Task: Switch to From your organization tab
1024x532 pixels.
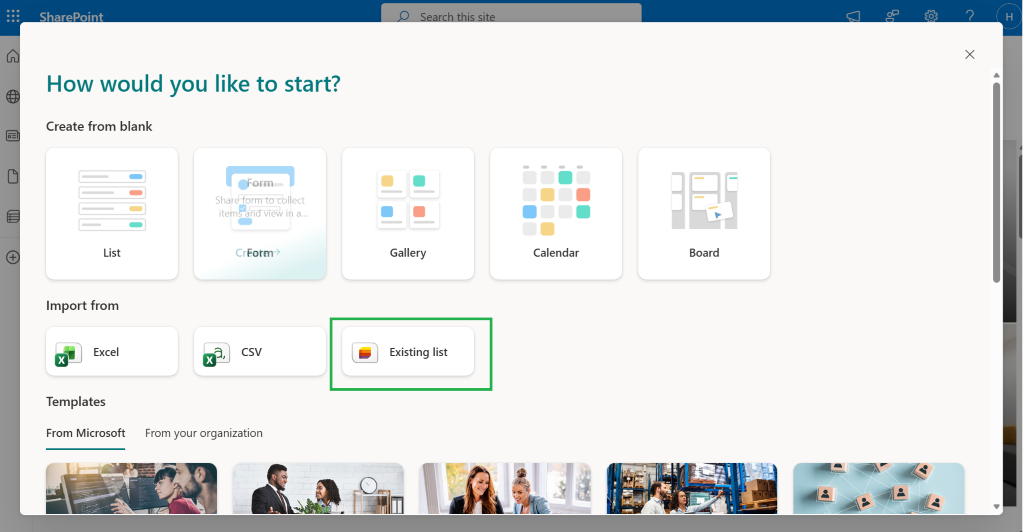Action: point(204,433)
